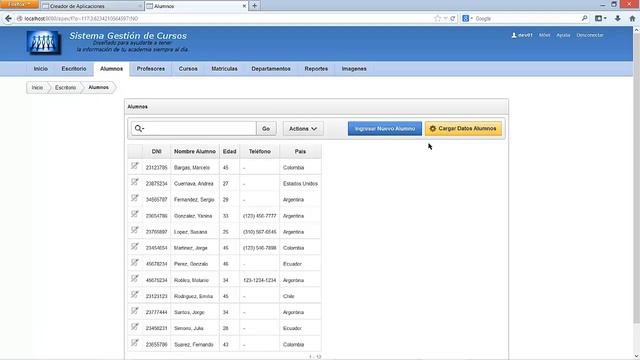Open the Firefox application menu button

click(19, 4)
